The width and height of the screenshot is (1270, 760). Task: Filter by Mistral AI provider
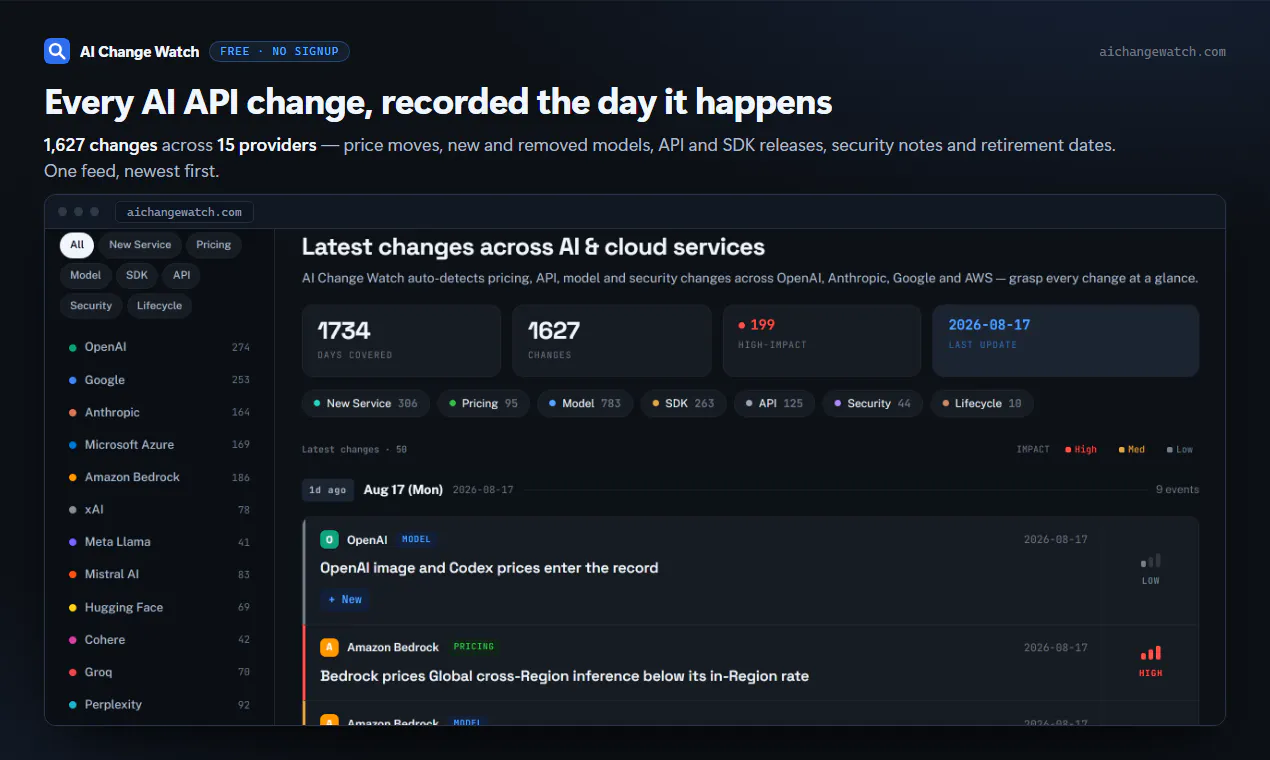[159, 575]
